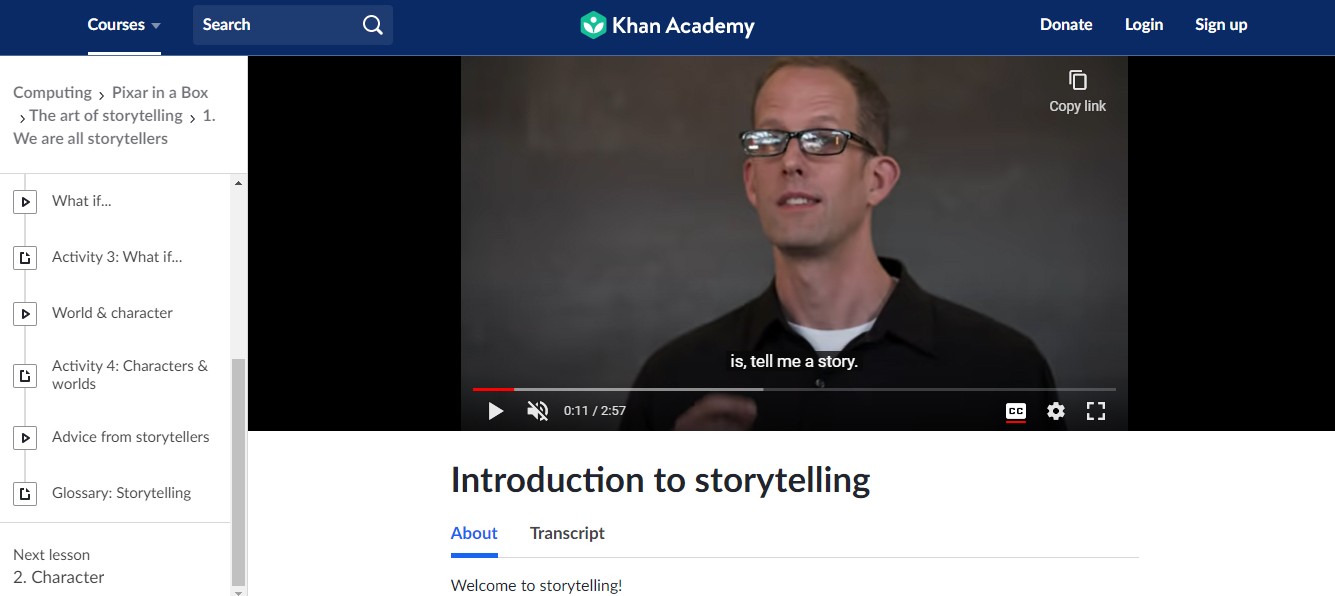Screen dimensions: 1335x596
Task: Click the sidebar scroll up arrow
Action: 238,183
